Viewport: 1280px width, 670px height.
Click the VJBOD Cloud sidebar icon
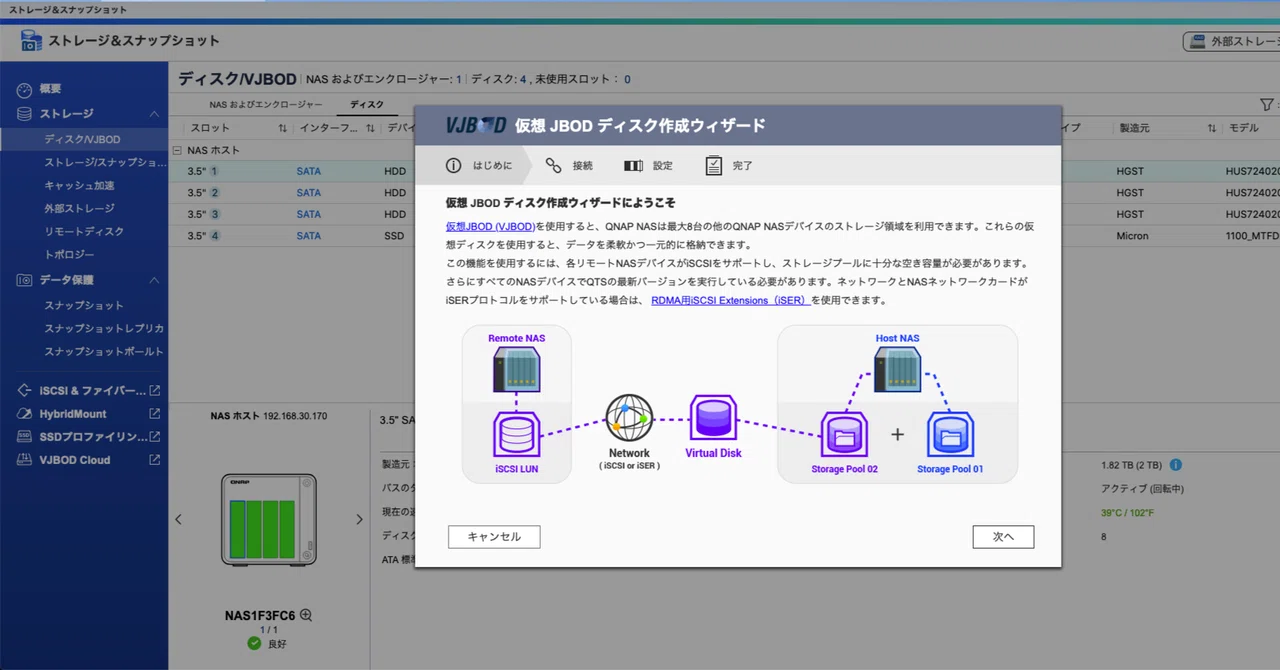click(25, 460)
